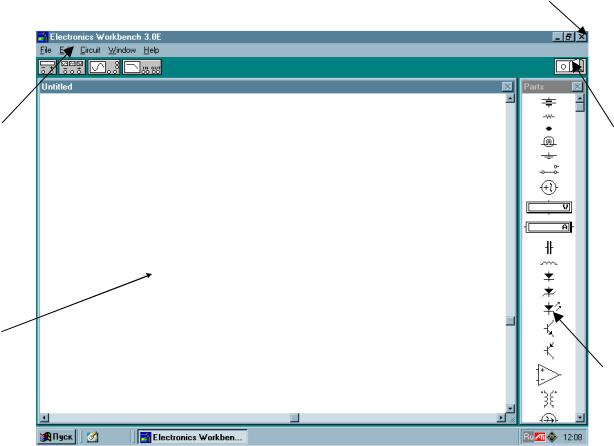The height and width of the screenshot is (446, 614).
Task: Click Untitled window horizontal scroll right arrow
Action: [501, 418]
